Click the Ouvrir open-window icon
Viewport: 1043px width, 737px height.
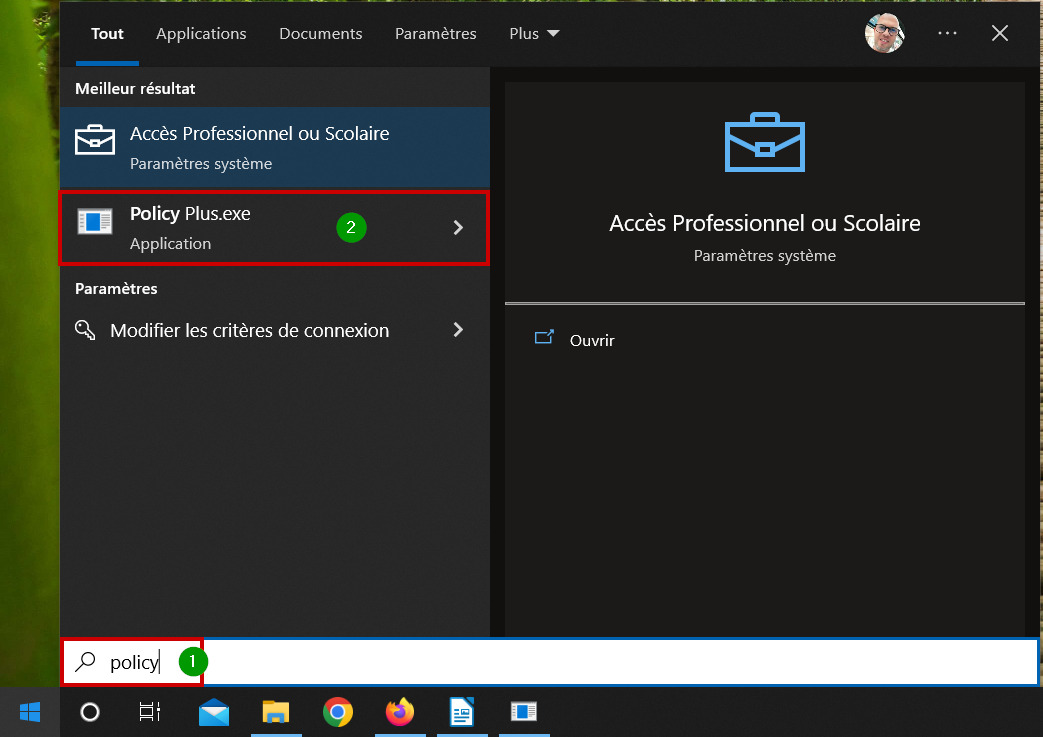[x=544, y=337]
